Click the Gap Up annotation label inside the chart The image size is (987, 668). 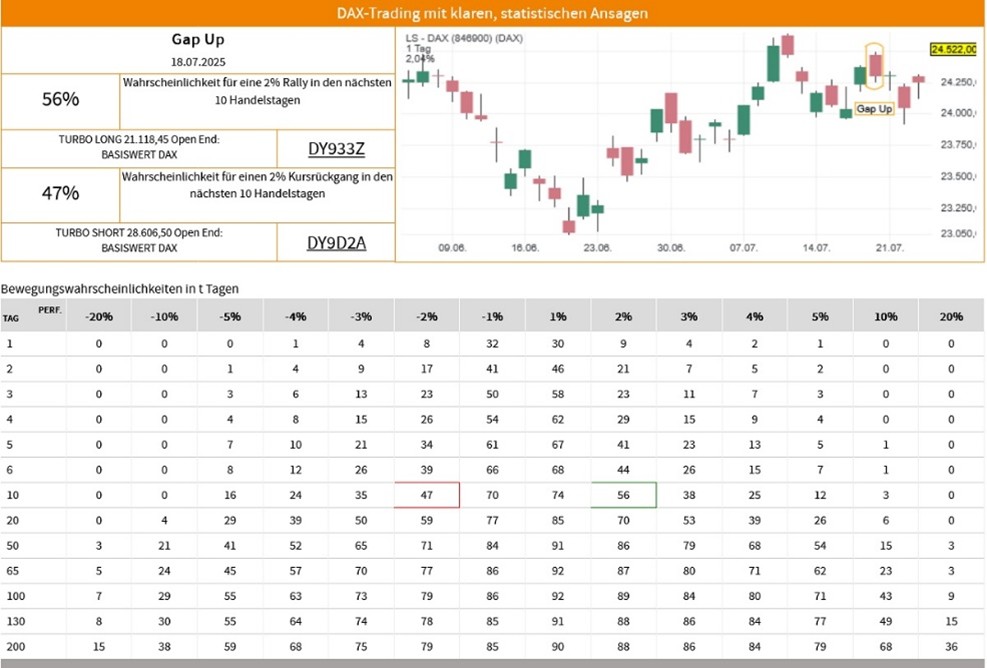click(x=874, y=109)
